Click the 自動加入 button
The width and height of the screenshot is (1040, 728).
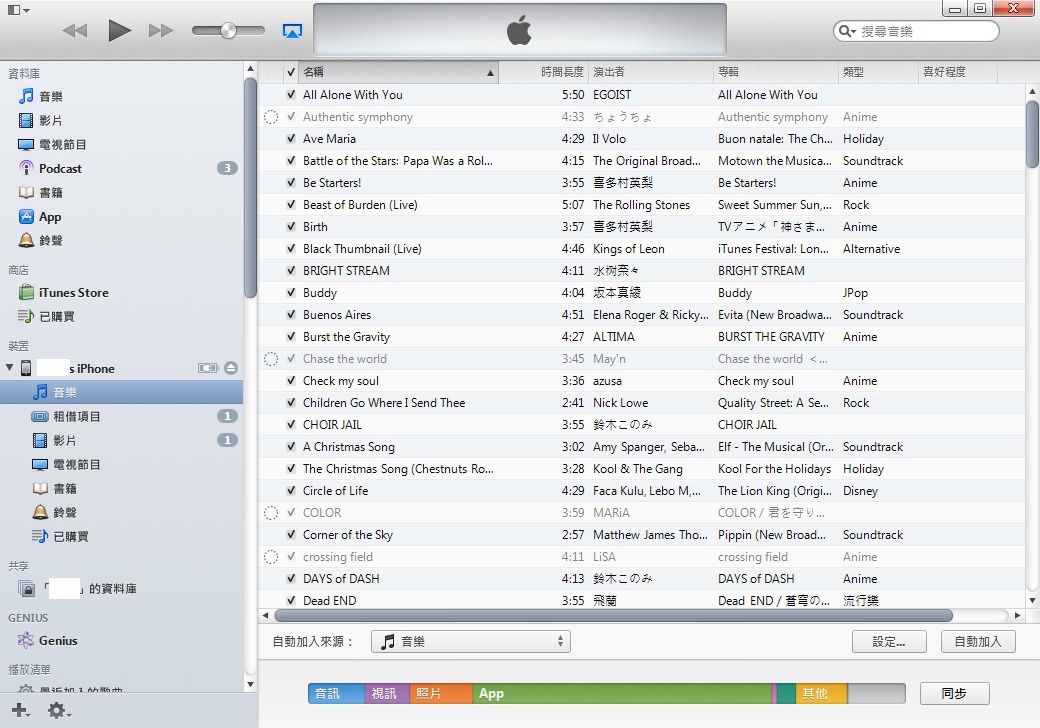pos(978,642)
